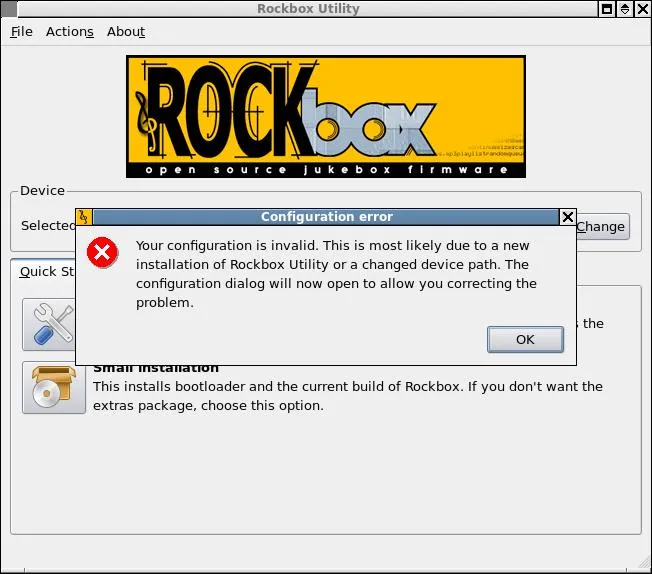
Task: Click the Change device button
Action: [603, 227]
